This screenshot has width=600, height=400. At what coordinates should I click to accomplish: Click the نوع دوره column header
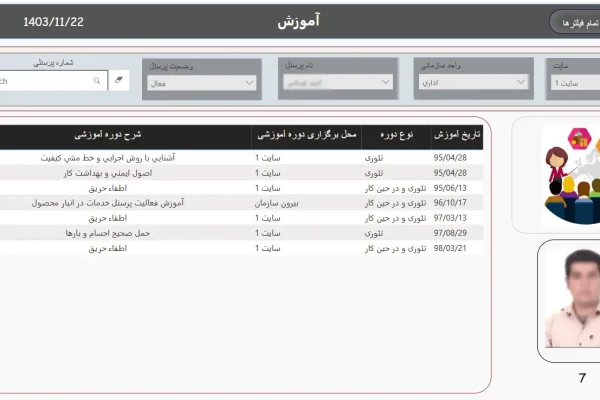coord(396,135)
